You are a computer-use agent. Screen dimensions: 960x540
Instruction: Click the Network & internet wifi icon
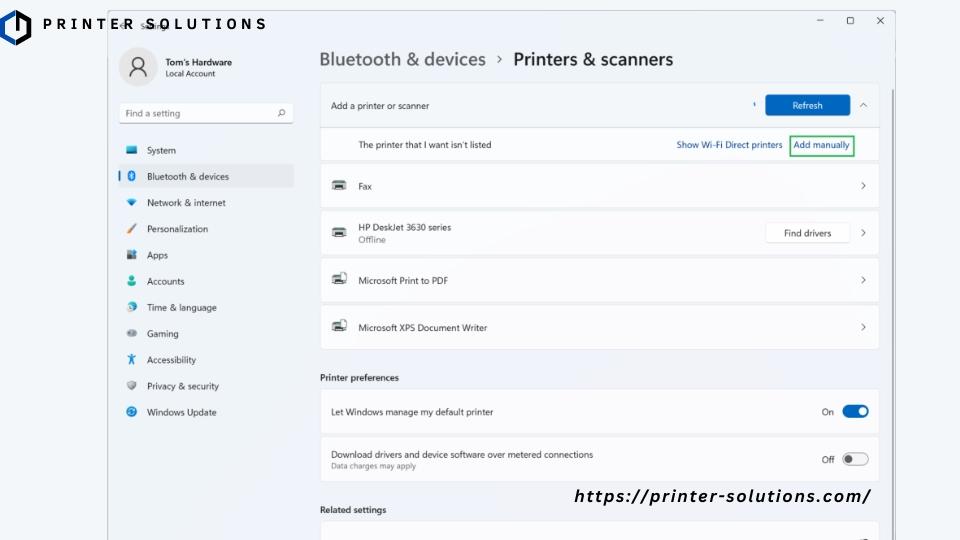click(132, 203)
